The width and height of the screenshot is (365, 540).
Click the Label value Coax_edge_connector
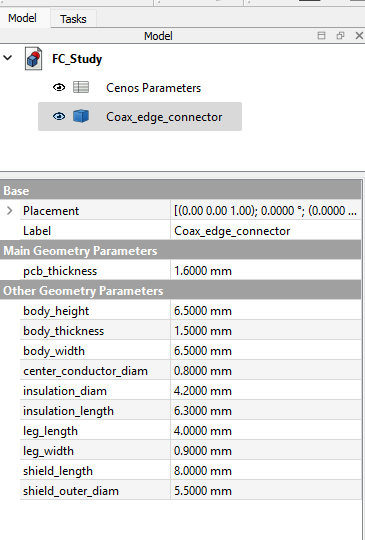[232, 231]
